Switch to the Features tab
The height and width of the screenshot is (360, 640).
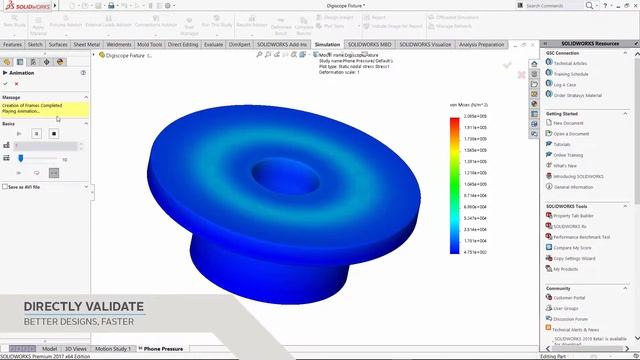coord(12,44)
